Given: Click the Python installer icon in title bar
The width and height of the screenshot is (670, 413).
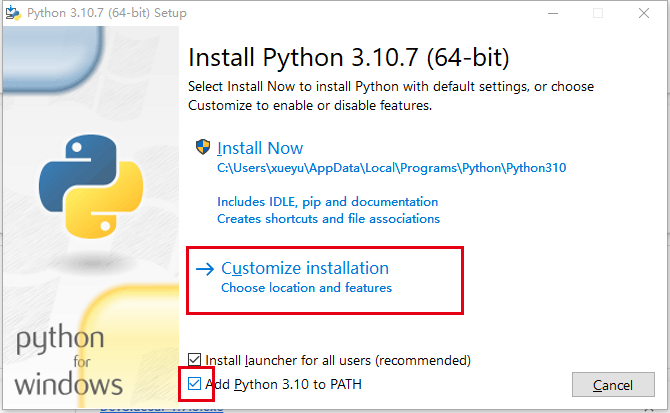Looking at the screenshot, I should pos(13,13).
